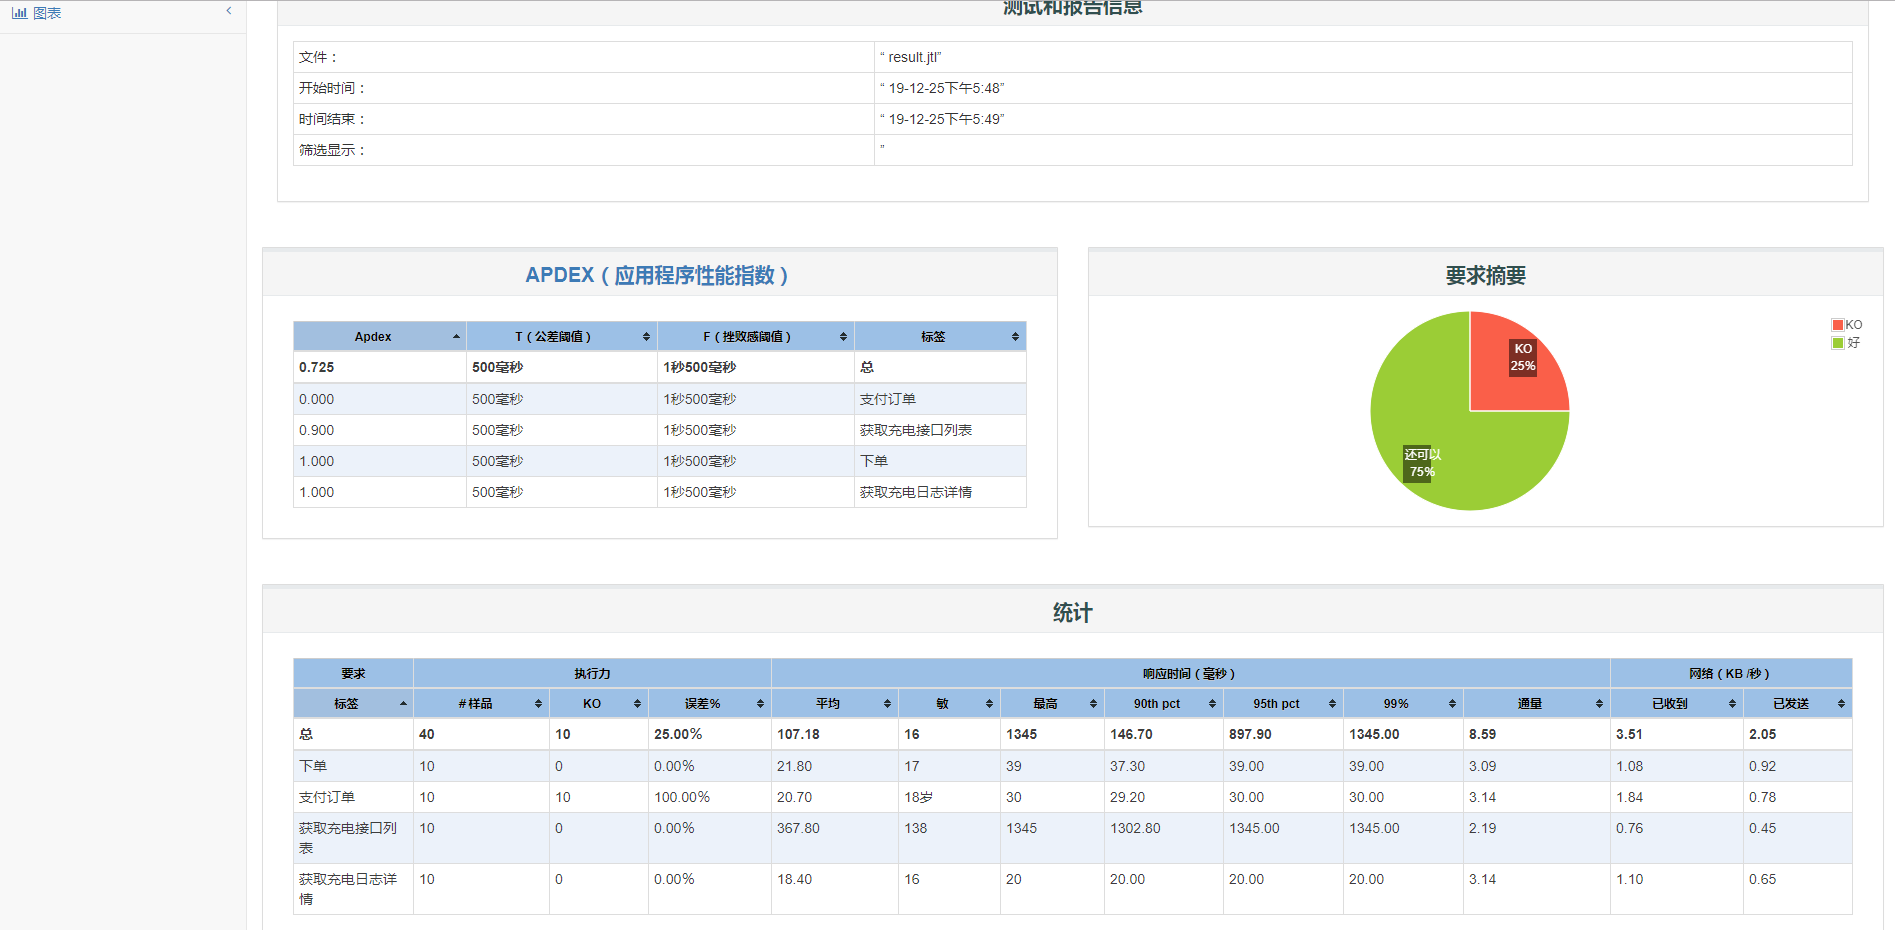Sort by T (公差阈值) column
The width and height of the screenshot is (1895, 930).
[562, 336]
